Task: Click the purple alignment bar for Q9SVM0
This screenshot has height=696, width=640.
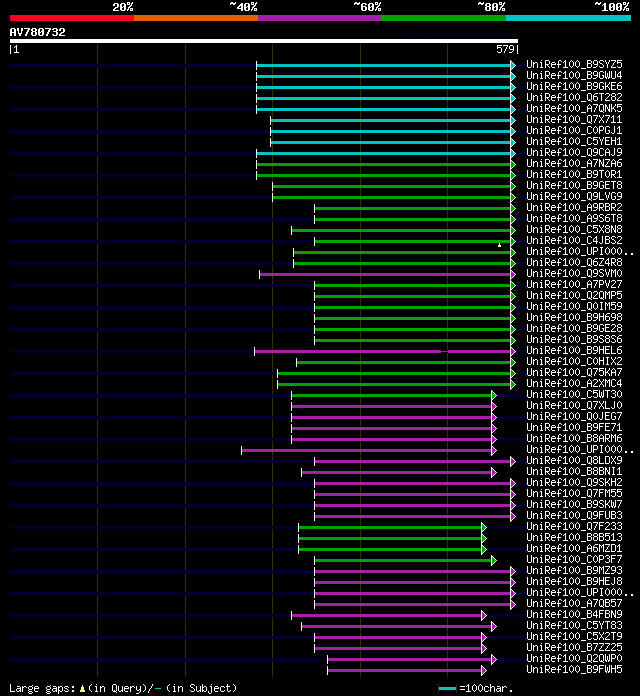Action: [385, 275]
